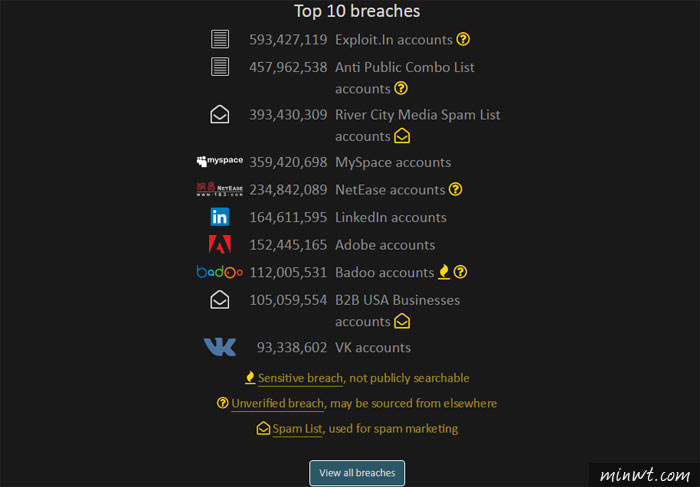Open the Sensitive breach link
The height and width of the screenshot is (487, 700).
(300, 378)
